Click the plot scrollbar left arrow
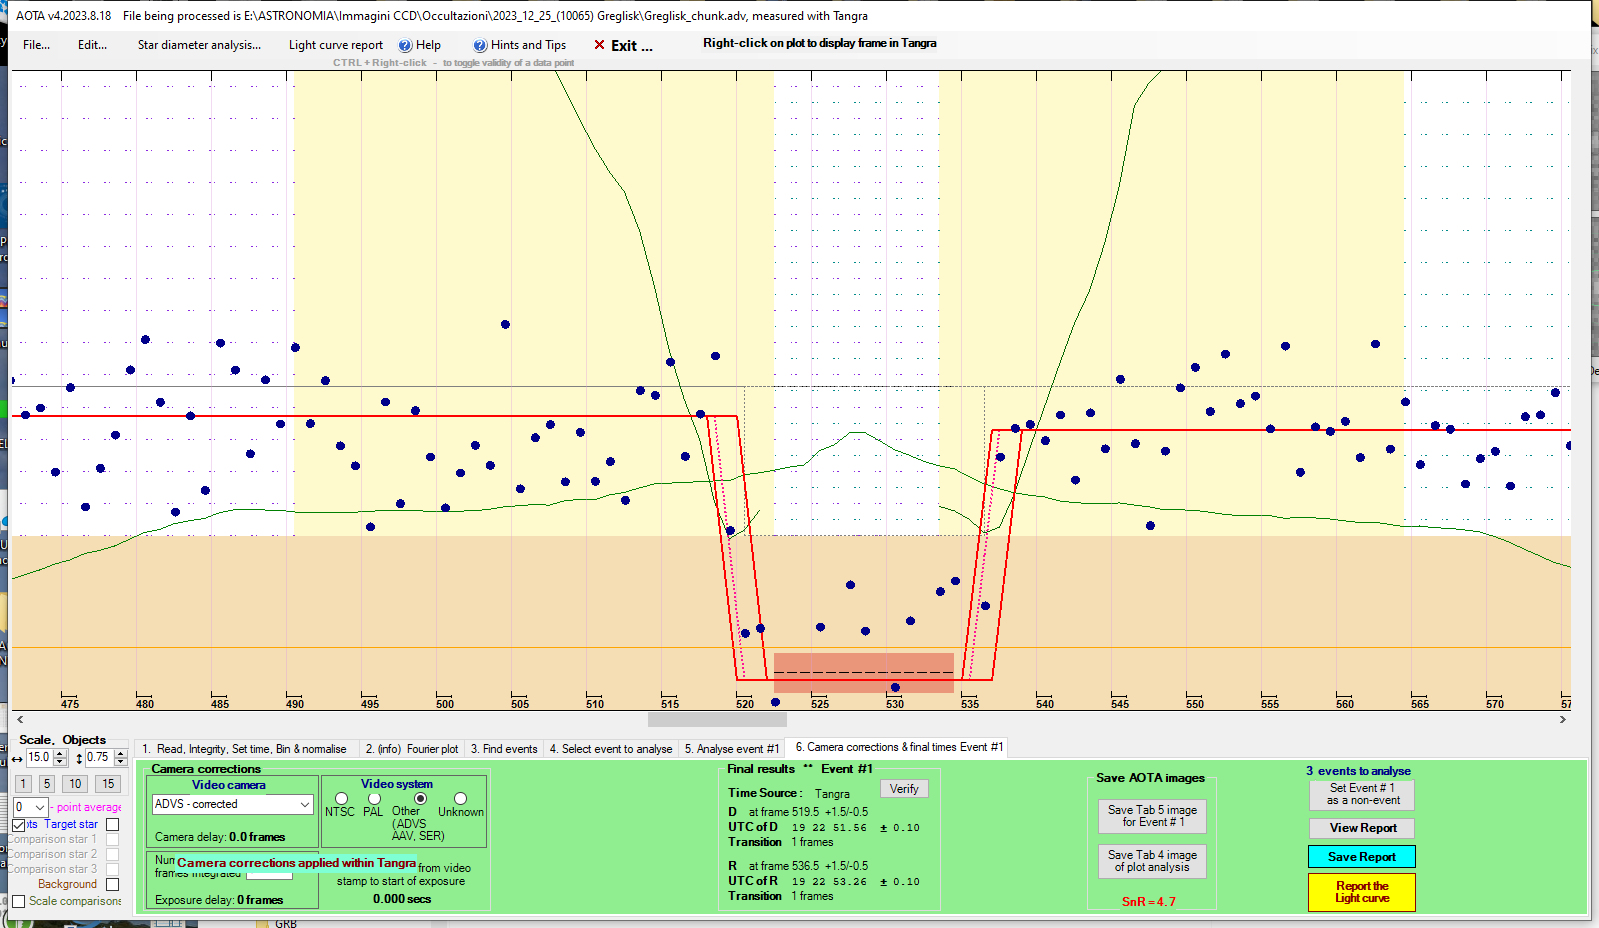Image resolution: width=1599 pixels, height=928 pixels. click(x=20, y=719)
